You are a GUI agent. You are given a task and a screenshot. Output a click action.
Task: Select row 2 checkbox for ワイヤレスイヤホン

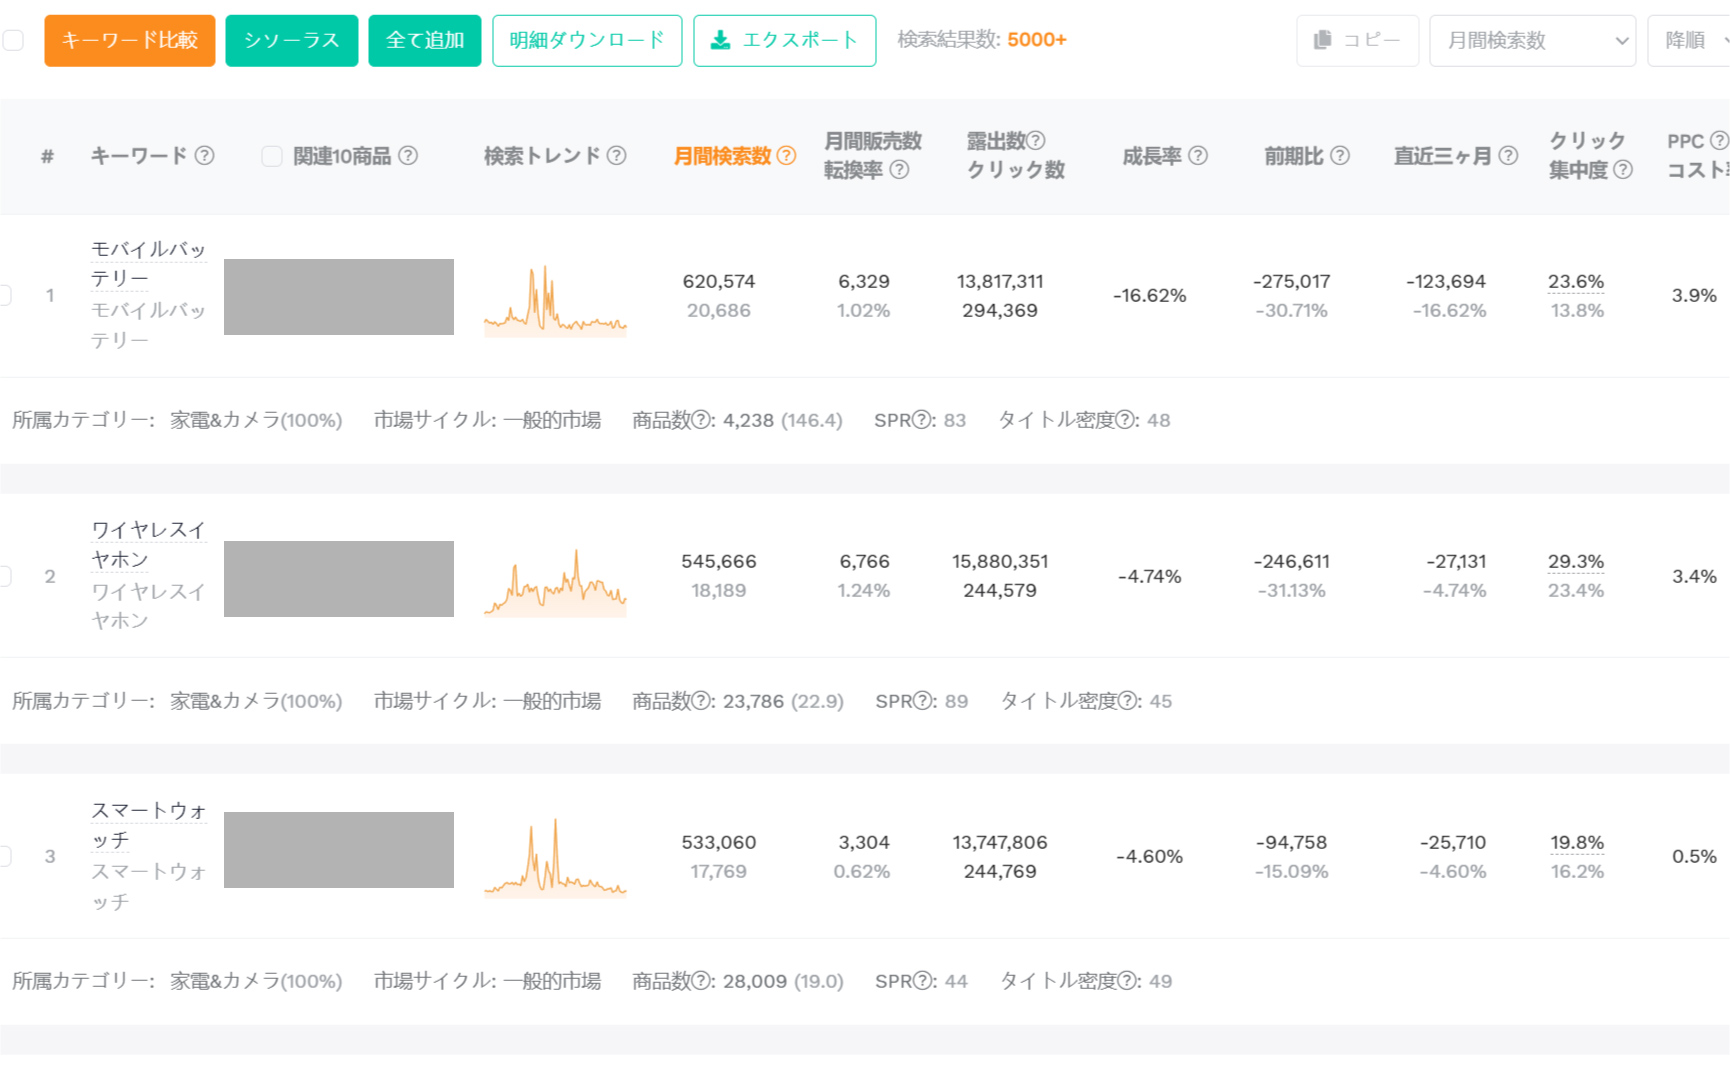click(x=5, y=576)
